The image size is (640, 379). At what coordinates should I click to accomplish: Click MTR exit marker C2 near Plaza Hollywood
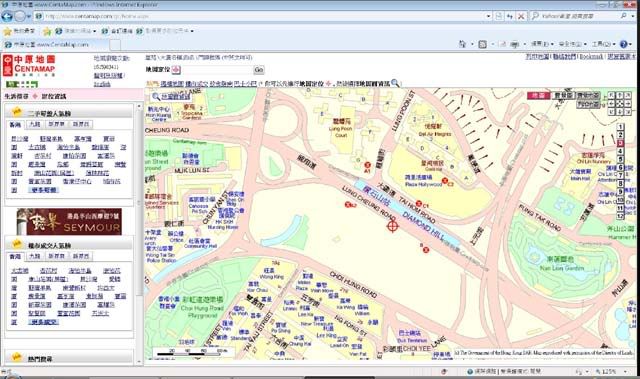445,181
